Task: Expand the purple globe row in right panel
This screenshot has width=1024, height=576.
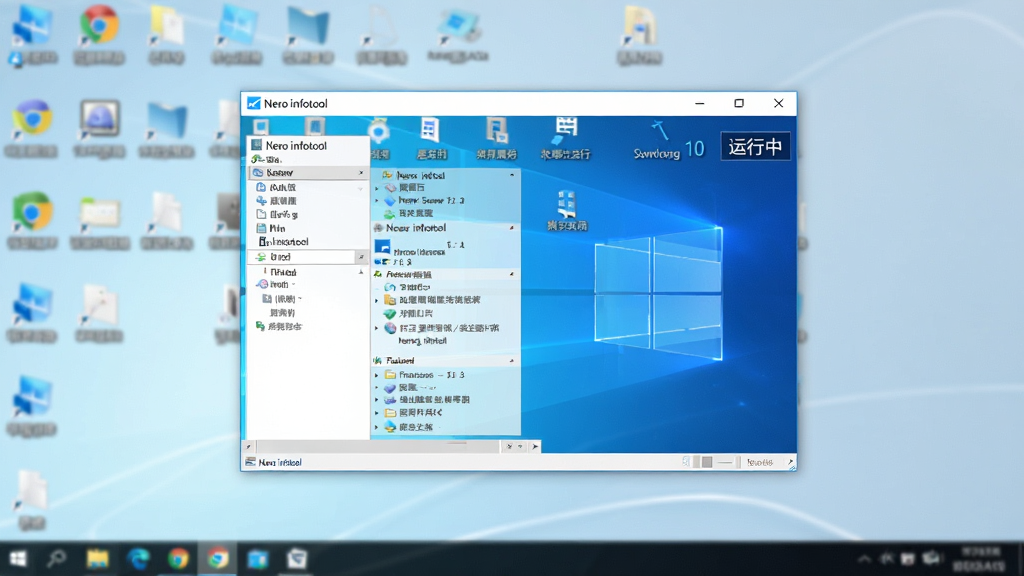Action: pyautogui.click(x=377, y=328)
